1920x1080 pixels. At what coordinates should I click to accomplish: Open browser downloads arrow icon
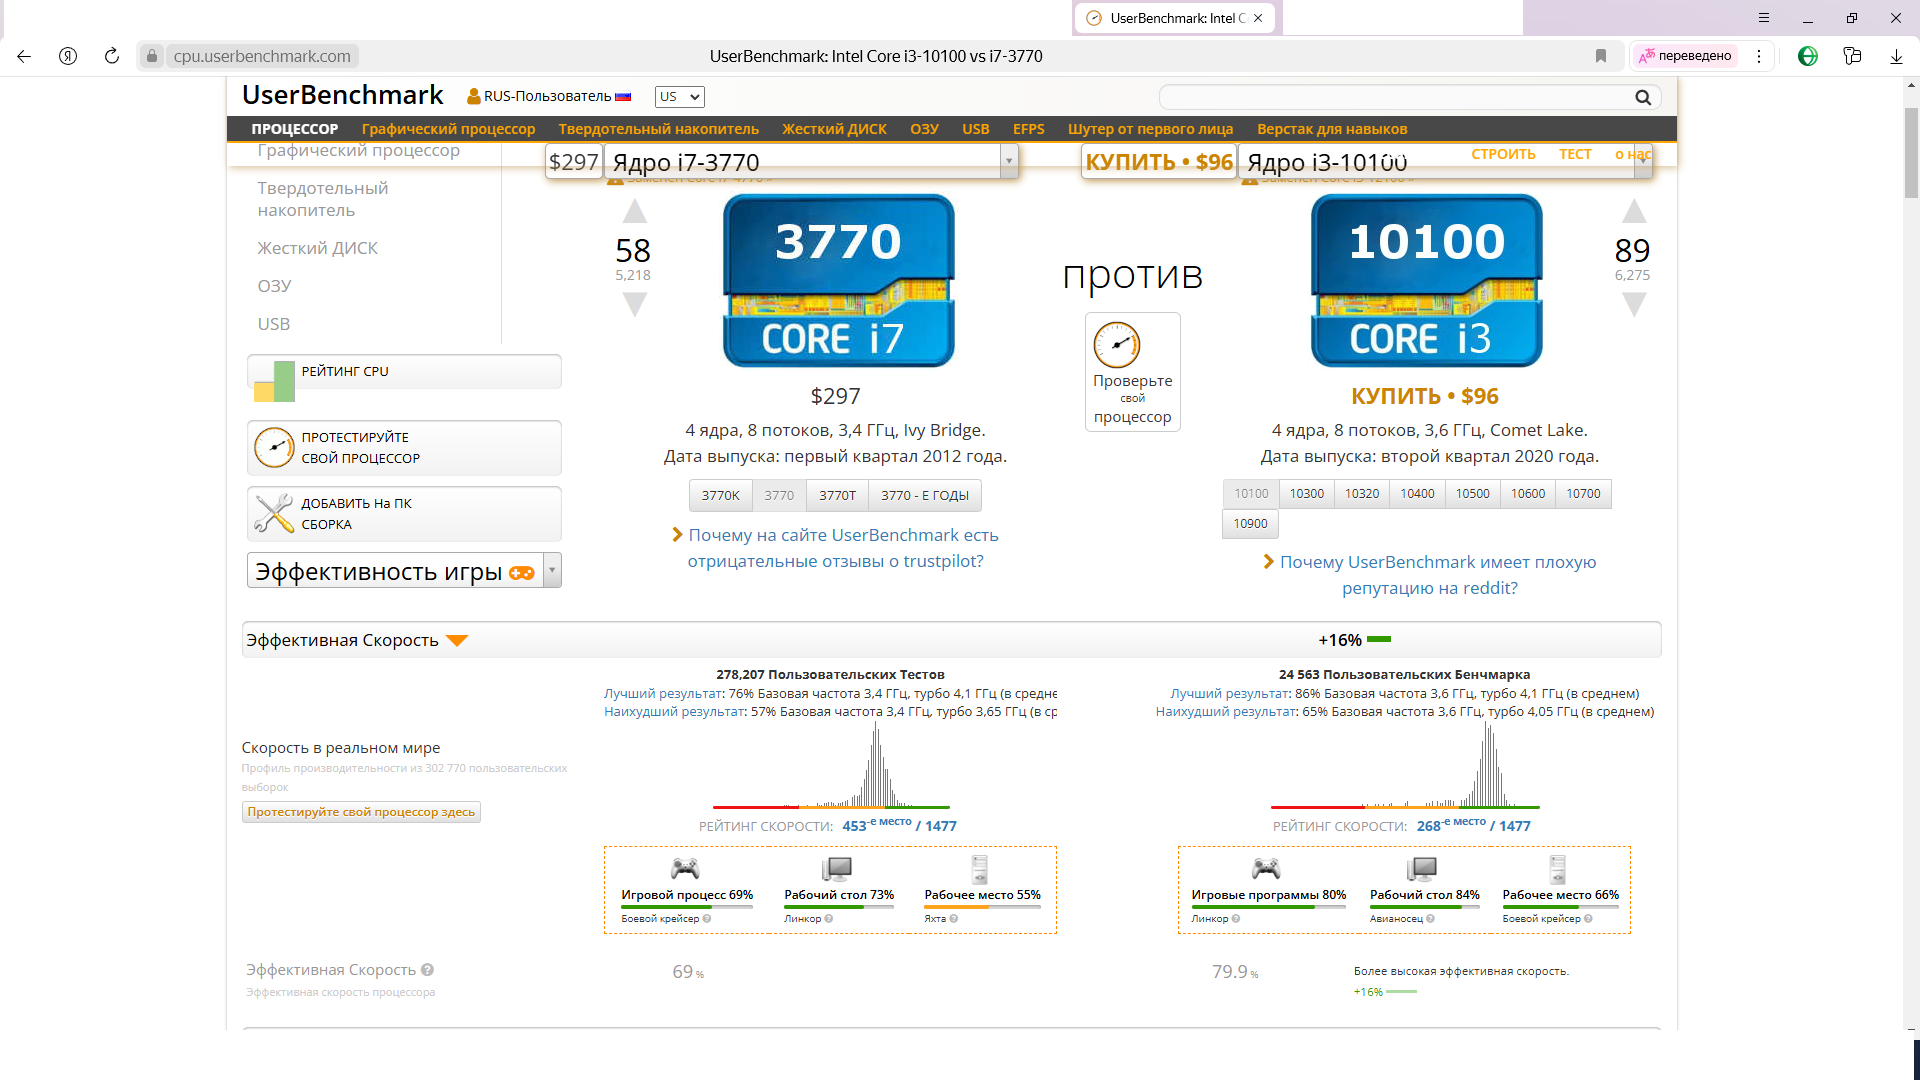click(1896, 56)
